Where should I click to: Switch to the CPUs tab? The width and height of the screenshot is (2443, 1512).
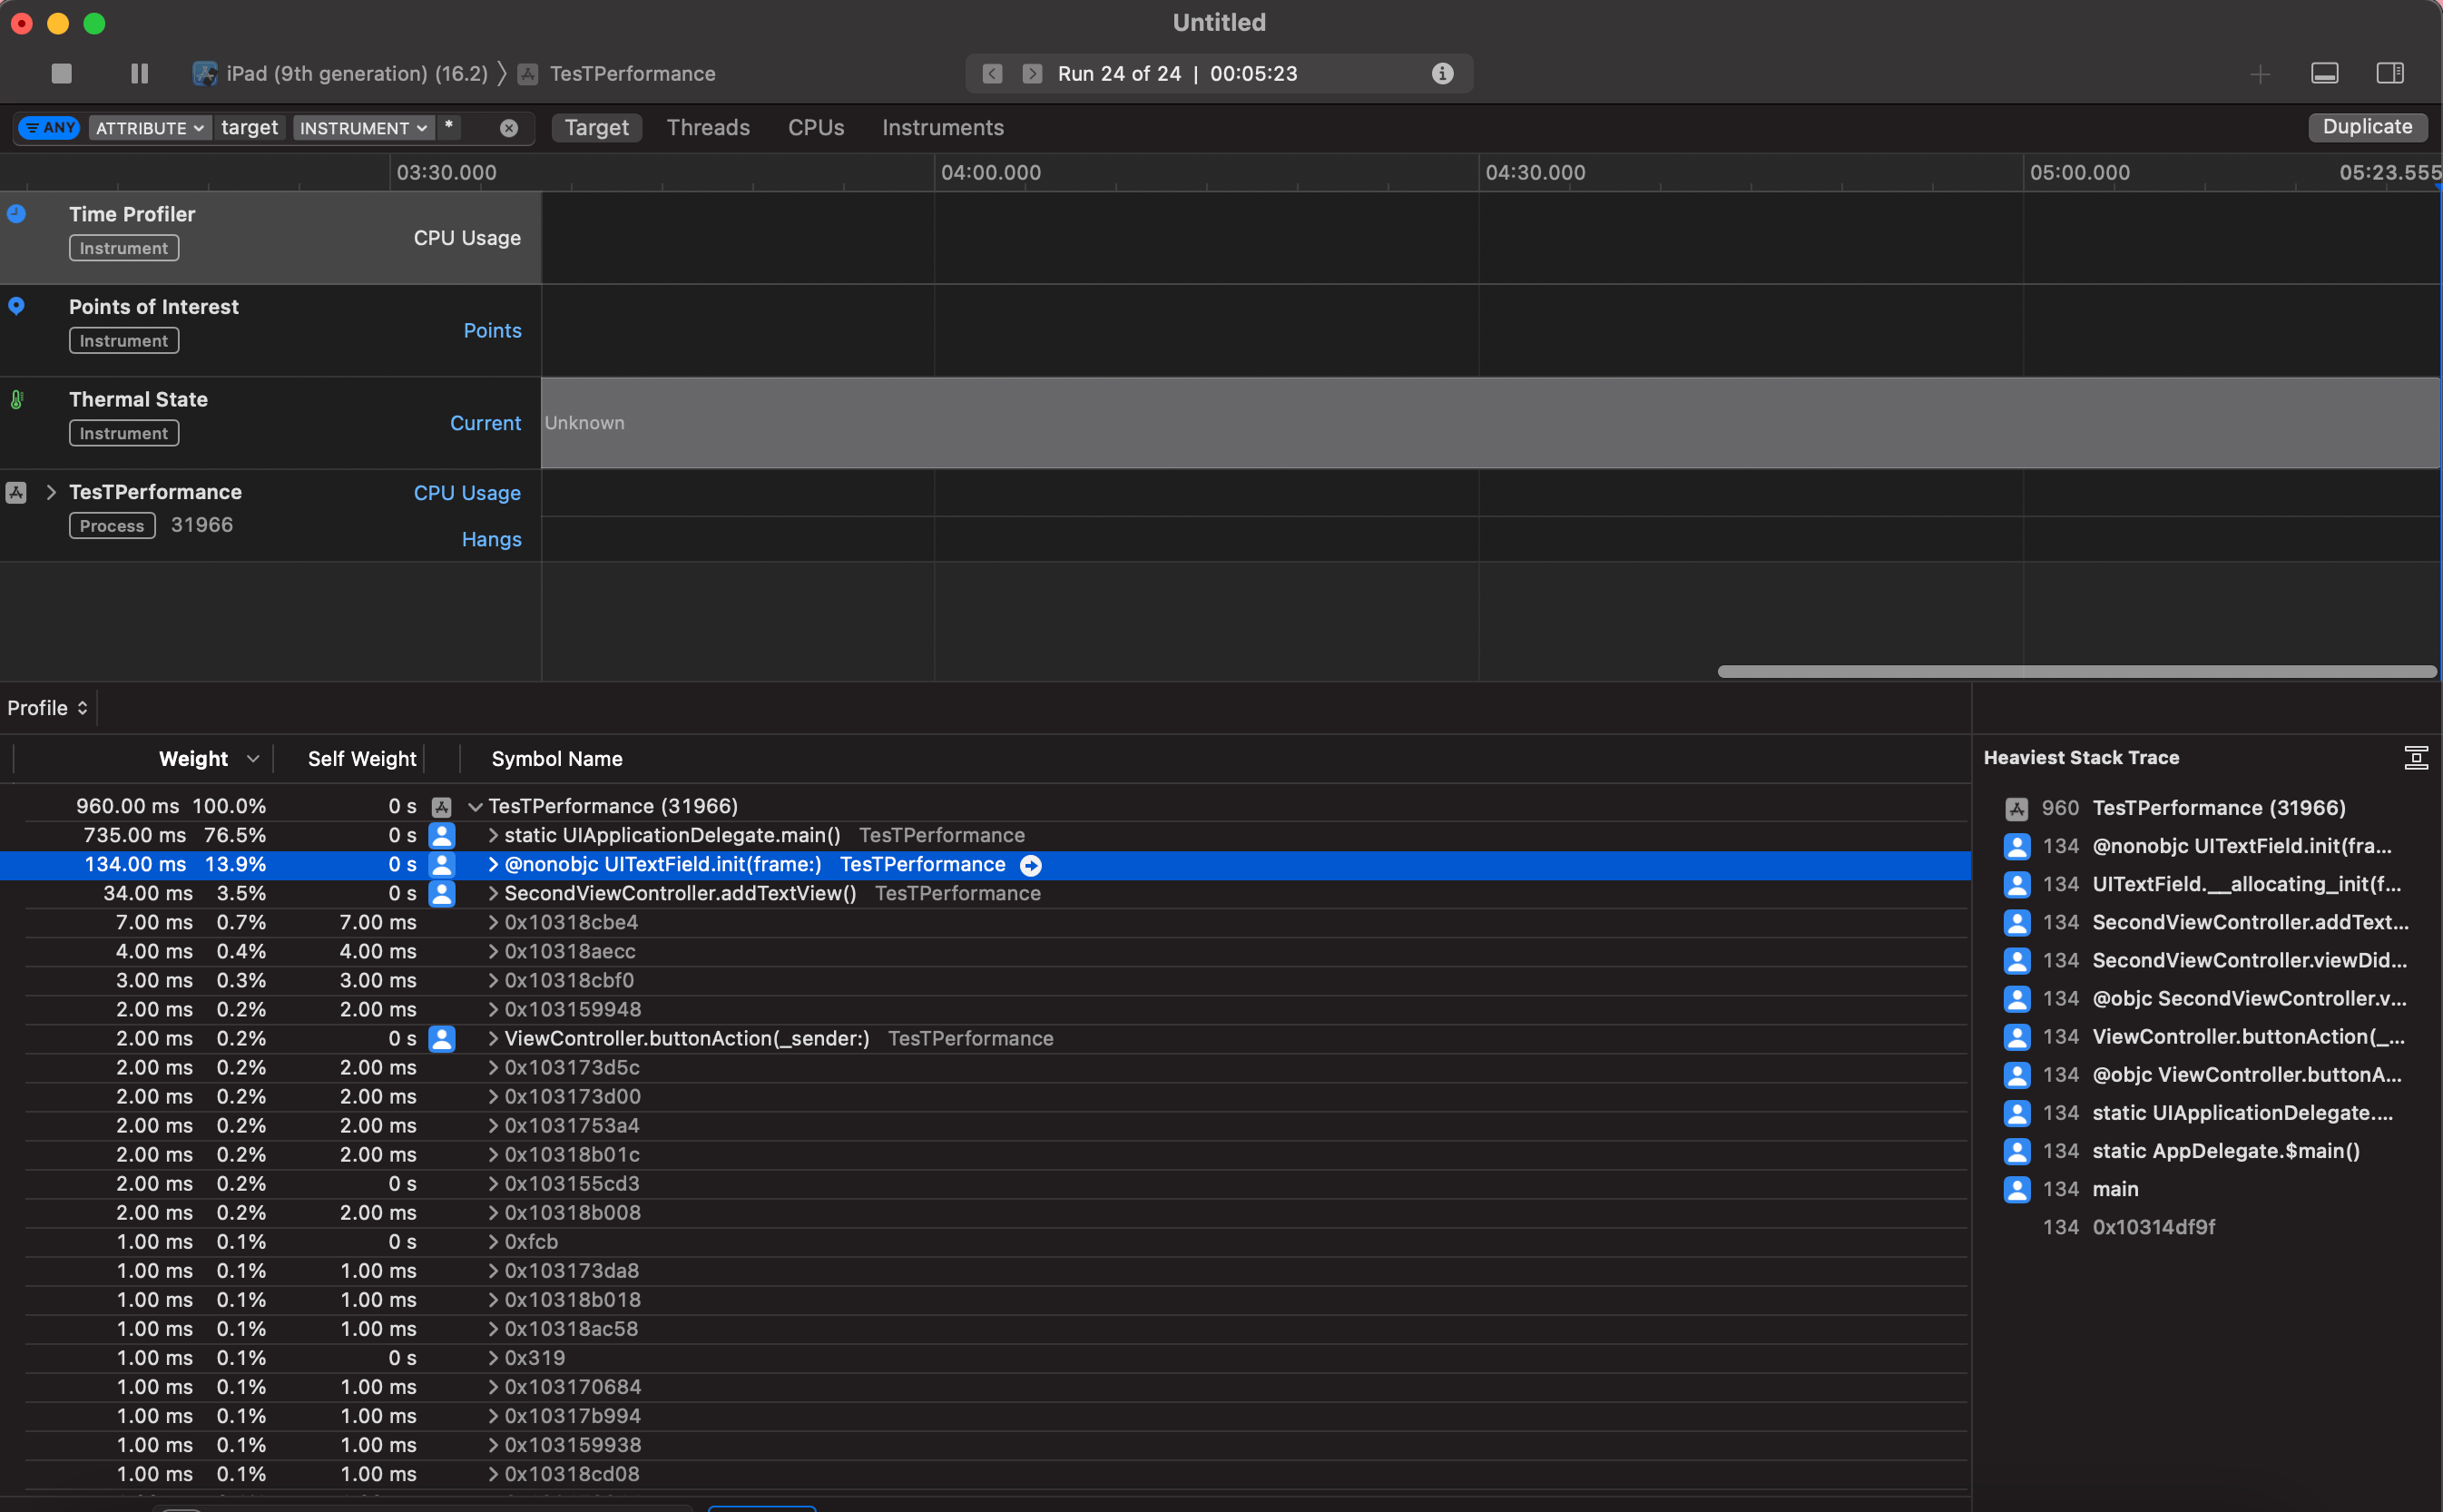[x=816, y=127]
